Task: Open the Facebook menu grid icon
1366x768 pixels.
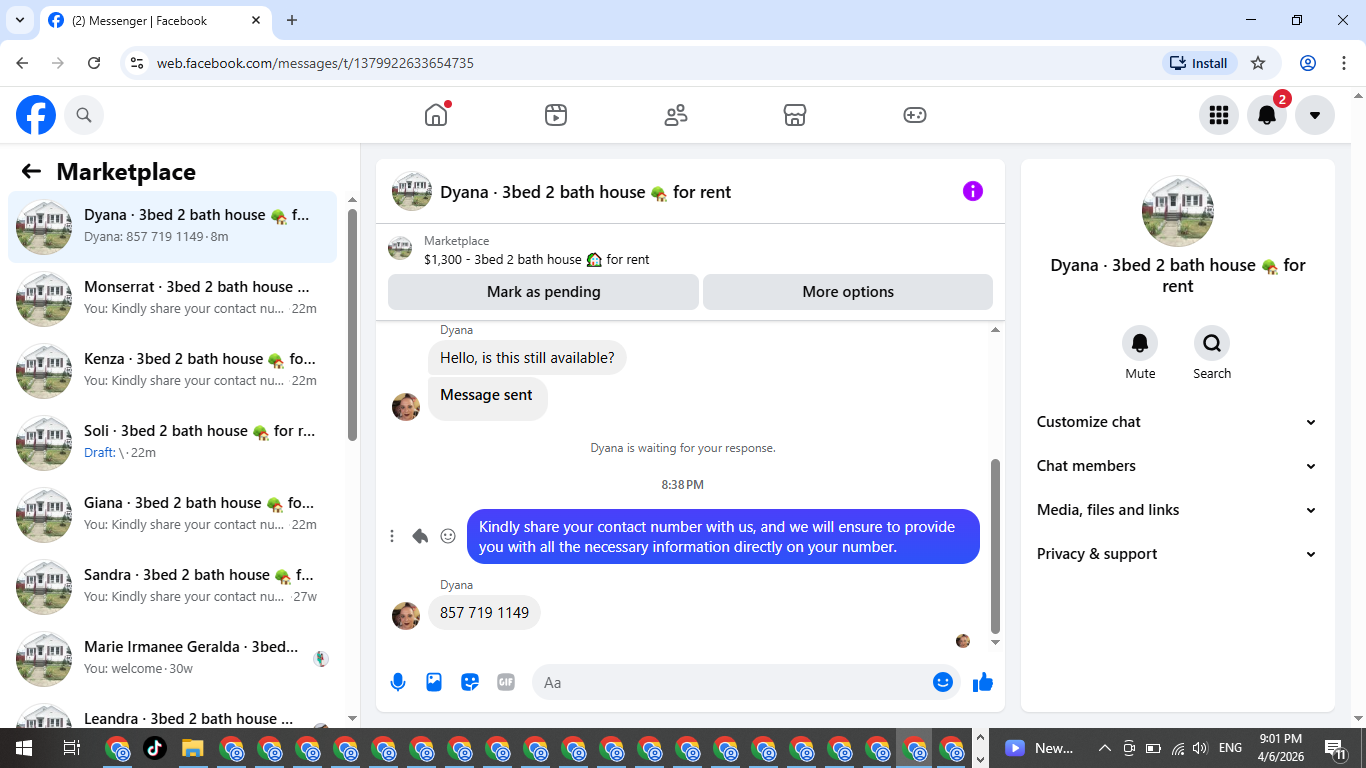Action: pos(1218,115)
